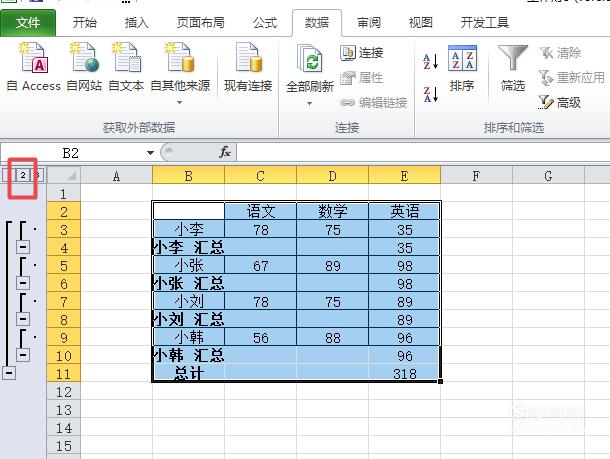
Task: Select column B header
Action: click(188, 176)
